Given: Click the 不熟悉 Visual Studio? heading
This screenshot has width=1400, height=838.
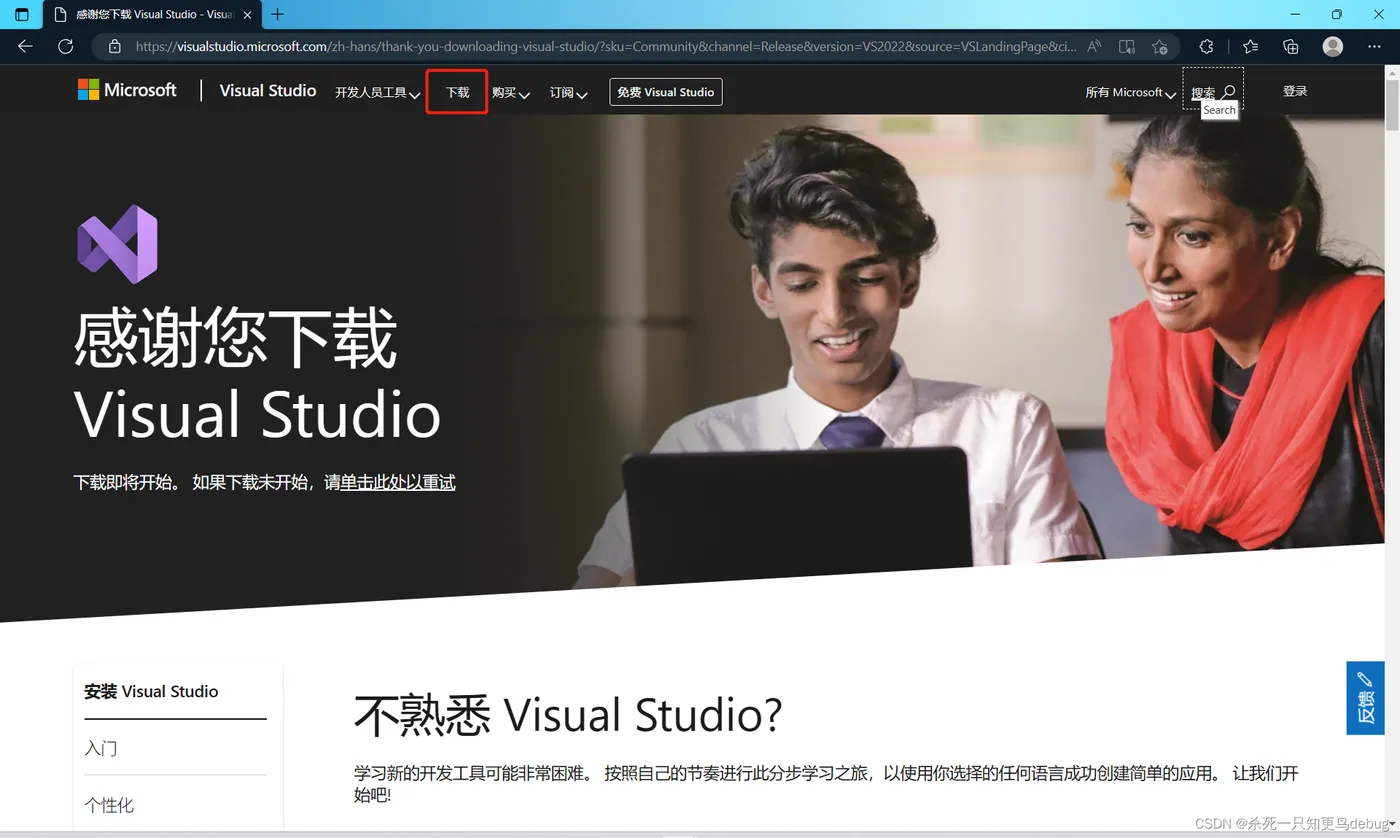Looking at the screenshot, I should (x=567, y=714).
